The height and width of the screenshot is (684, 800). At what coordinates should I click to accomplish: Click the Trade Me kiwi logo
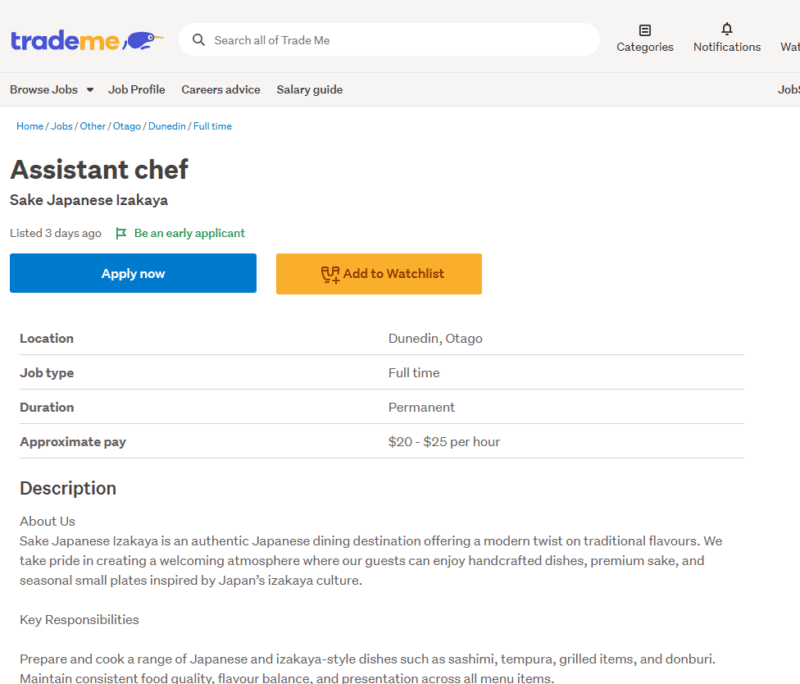(86, 40)
